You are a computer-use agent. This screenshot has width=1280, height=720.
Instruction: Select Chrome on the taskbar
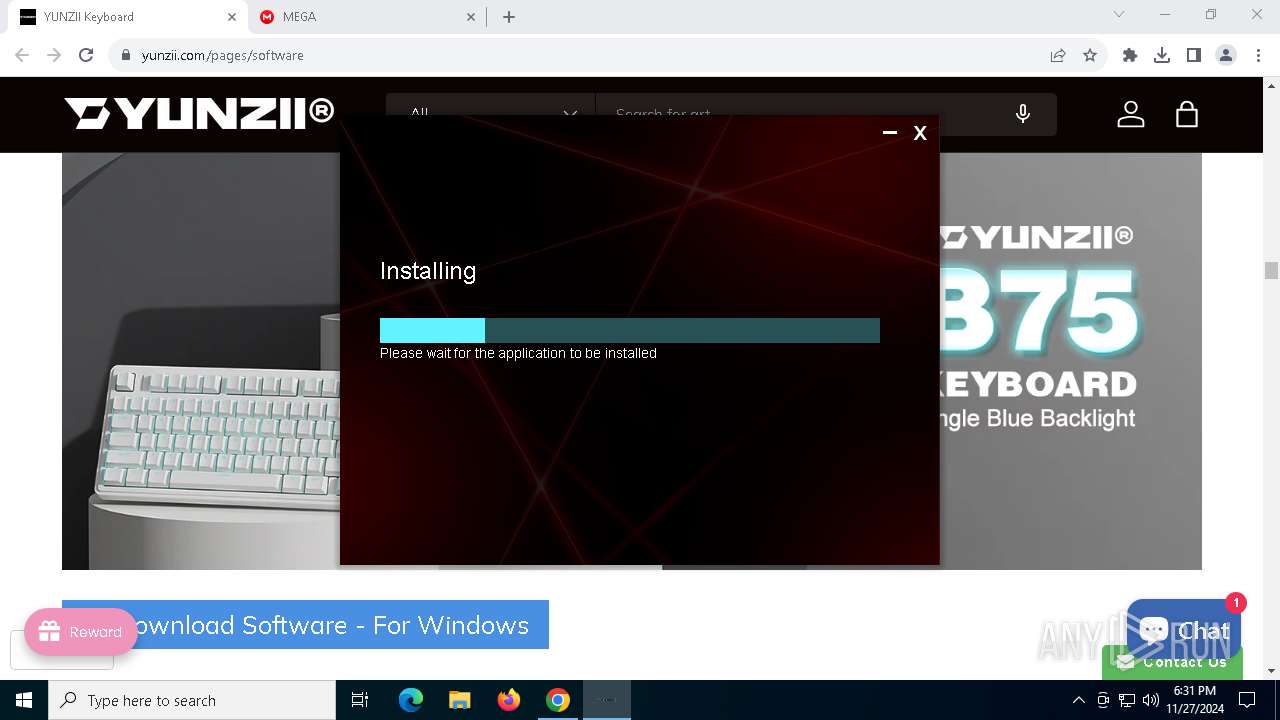558,700
